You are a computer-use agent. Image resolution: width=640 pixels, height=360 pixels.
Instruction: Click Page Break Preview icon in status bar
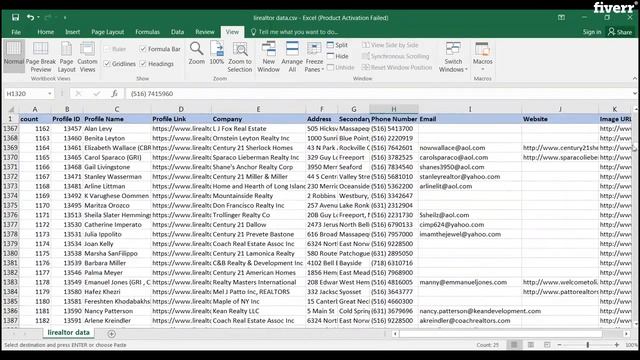tap(547, 345)
